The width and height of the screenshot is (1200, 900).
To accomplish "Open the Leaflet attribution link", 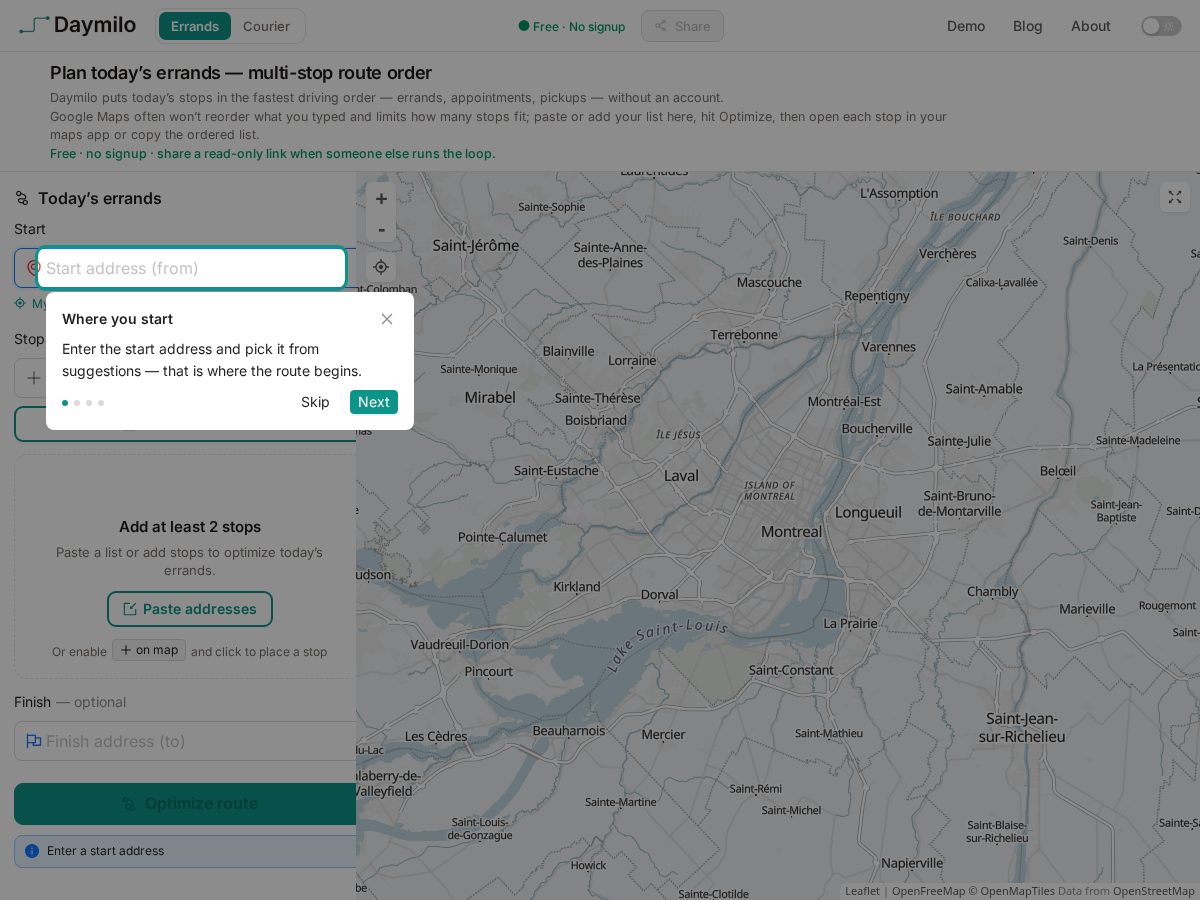I will pyautogui.click(x=862, y=891).
